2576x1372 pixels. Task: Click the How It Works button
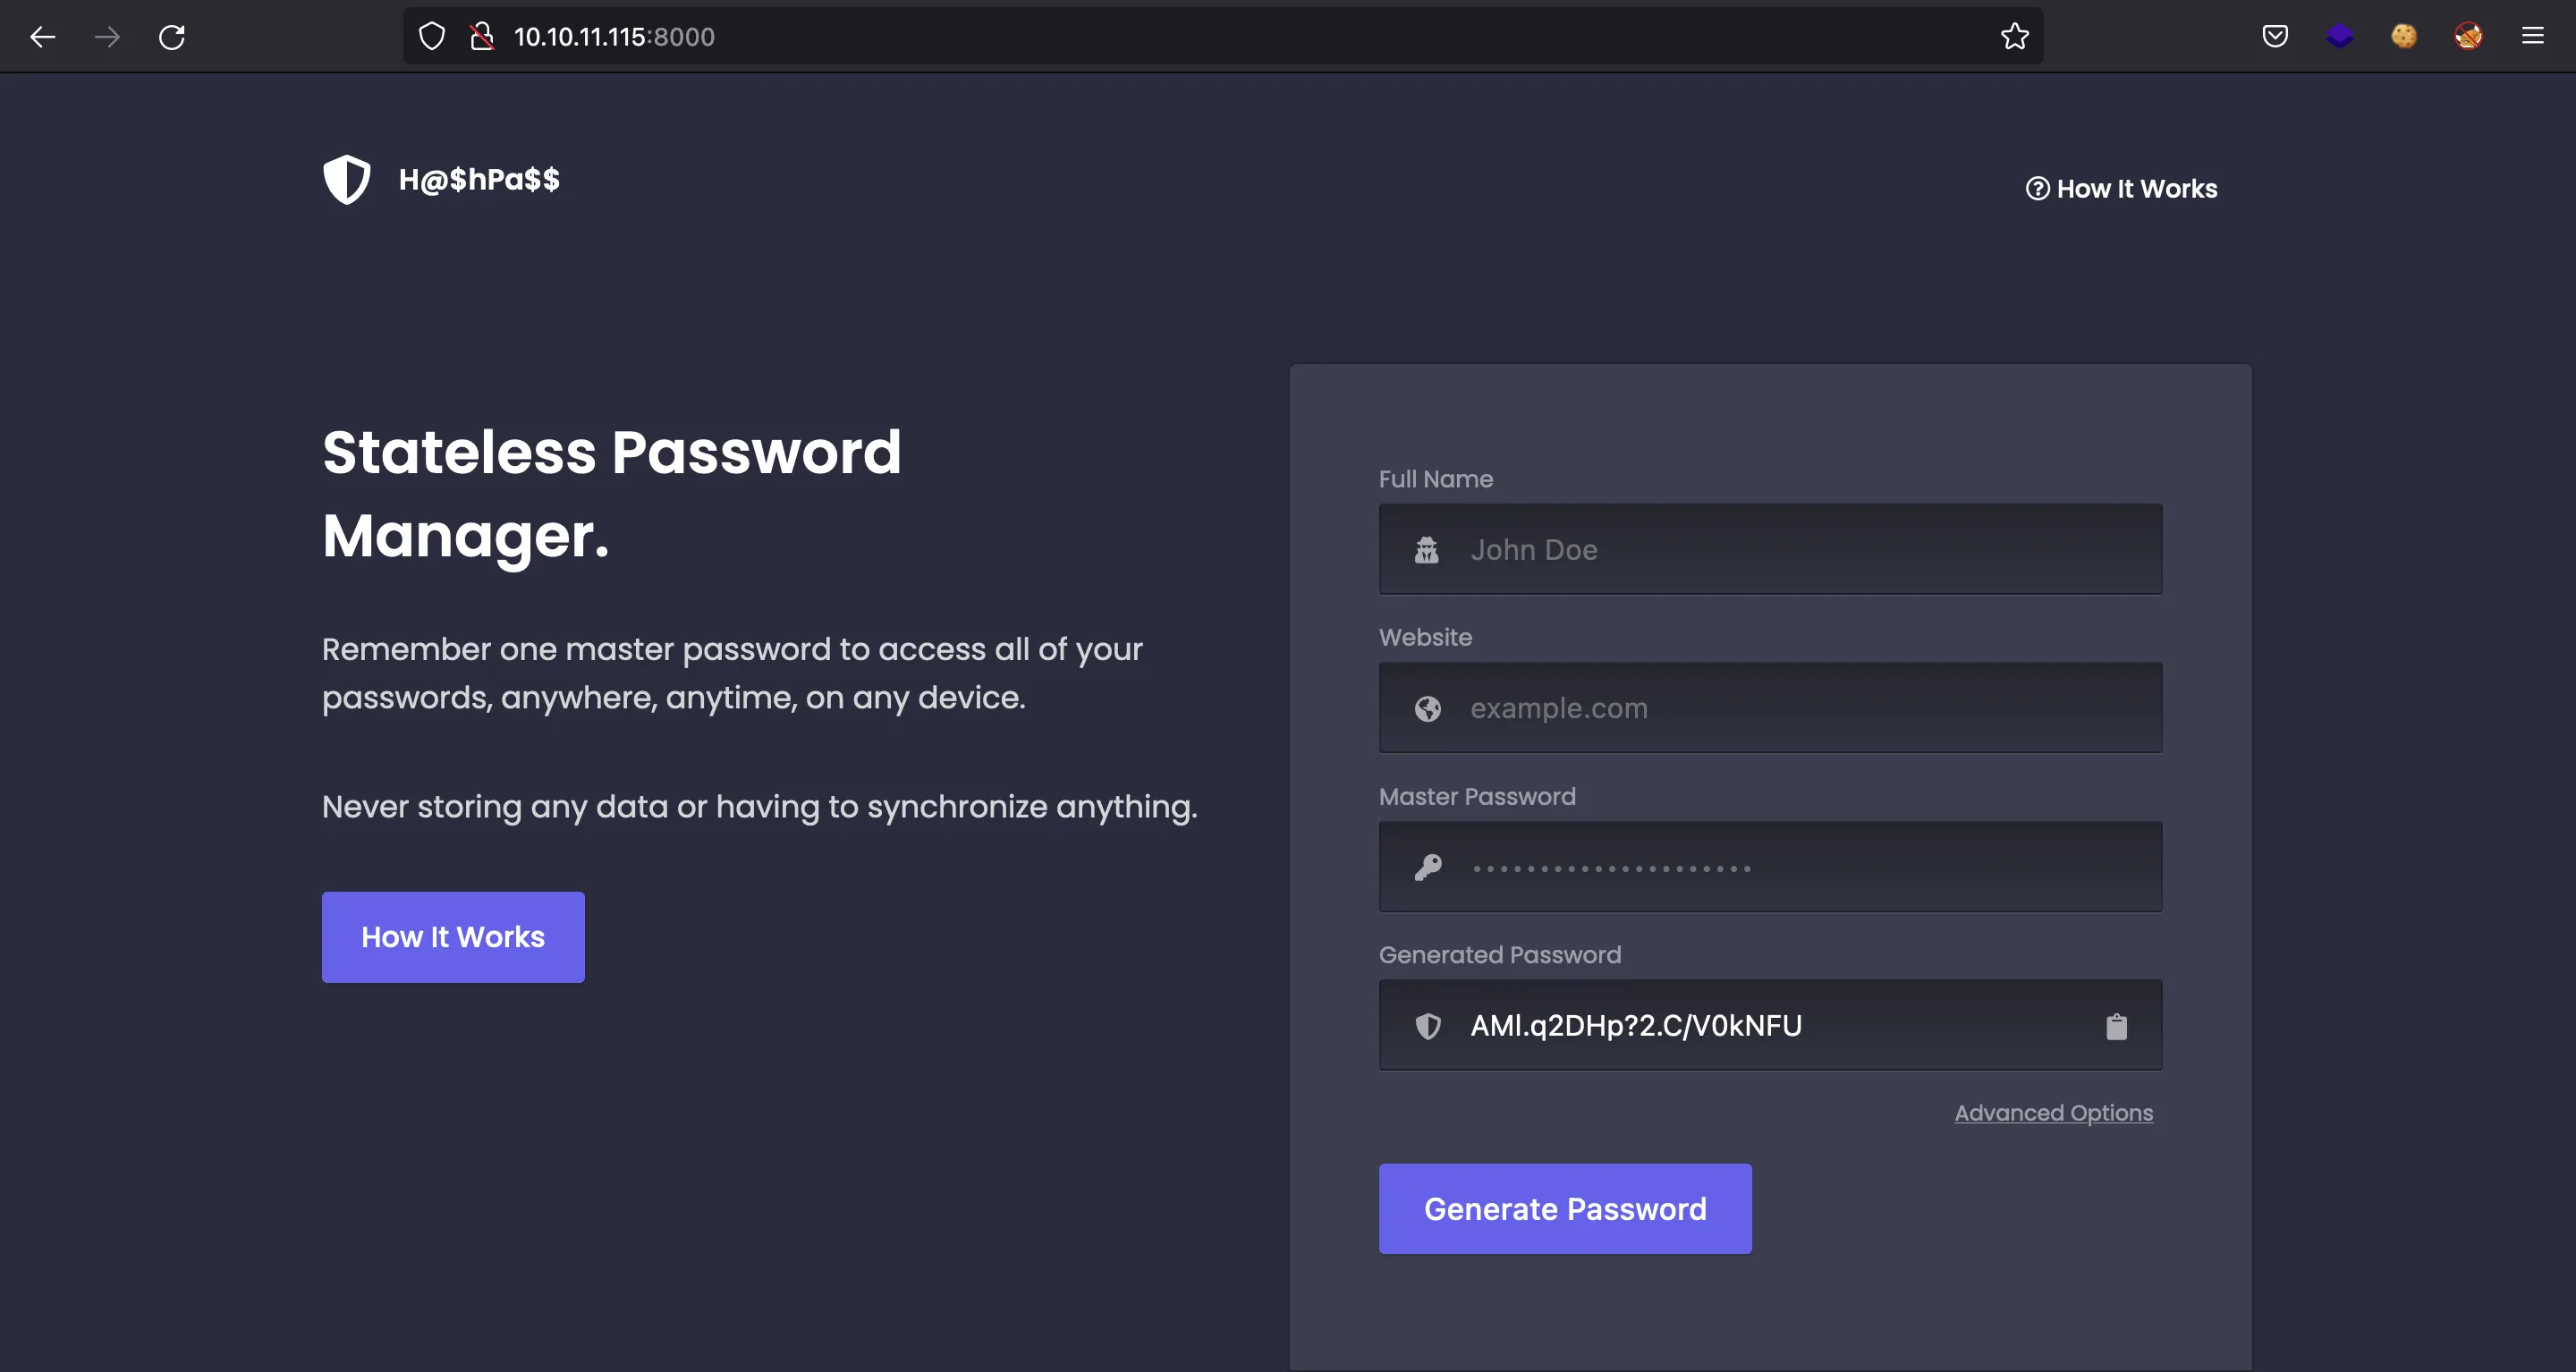coord(452,936)
